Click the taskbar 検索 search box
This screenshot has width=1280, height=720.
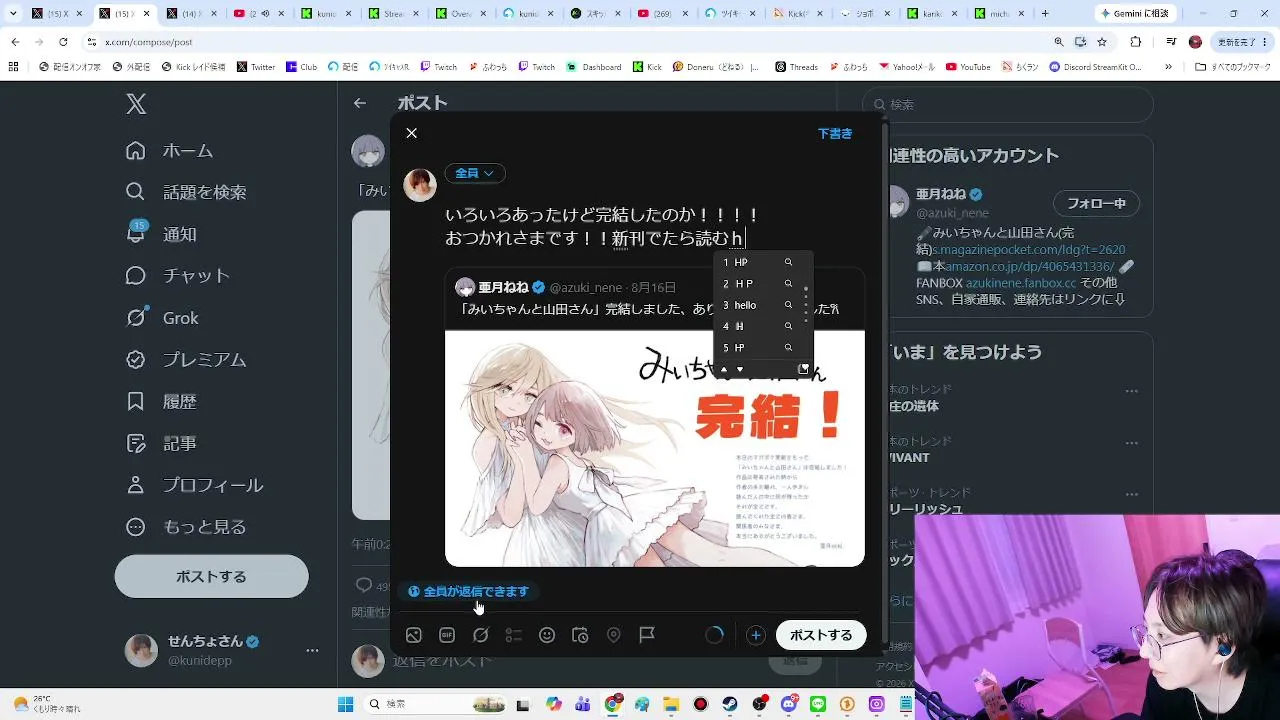pos(437,704)
